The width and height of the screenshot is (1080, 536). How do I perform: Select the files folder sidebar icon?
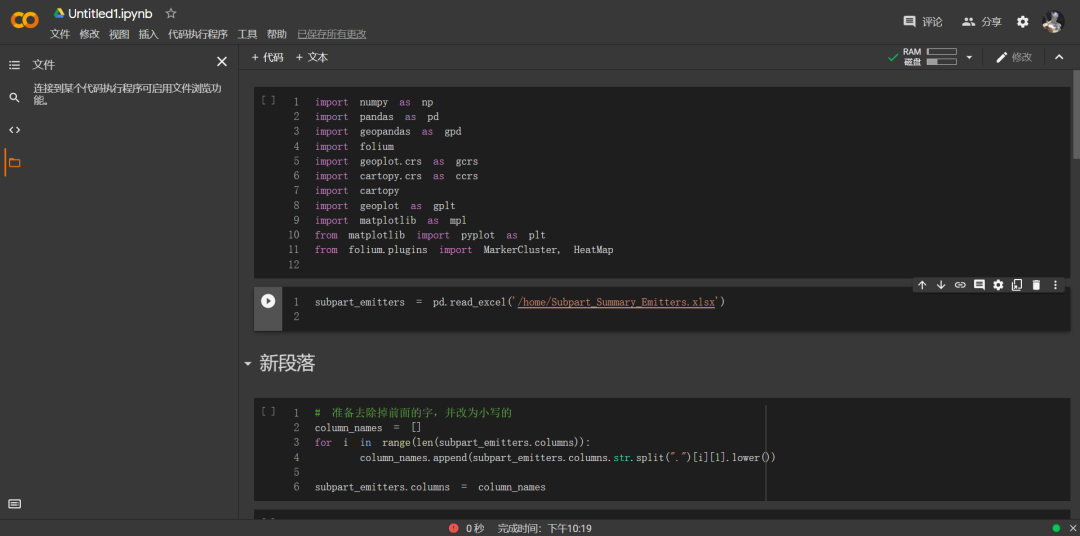tap(14, 163)
